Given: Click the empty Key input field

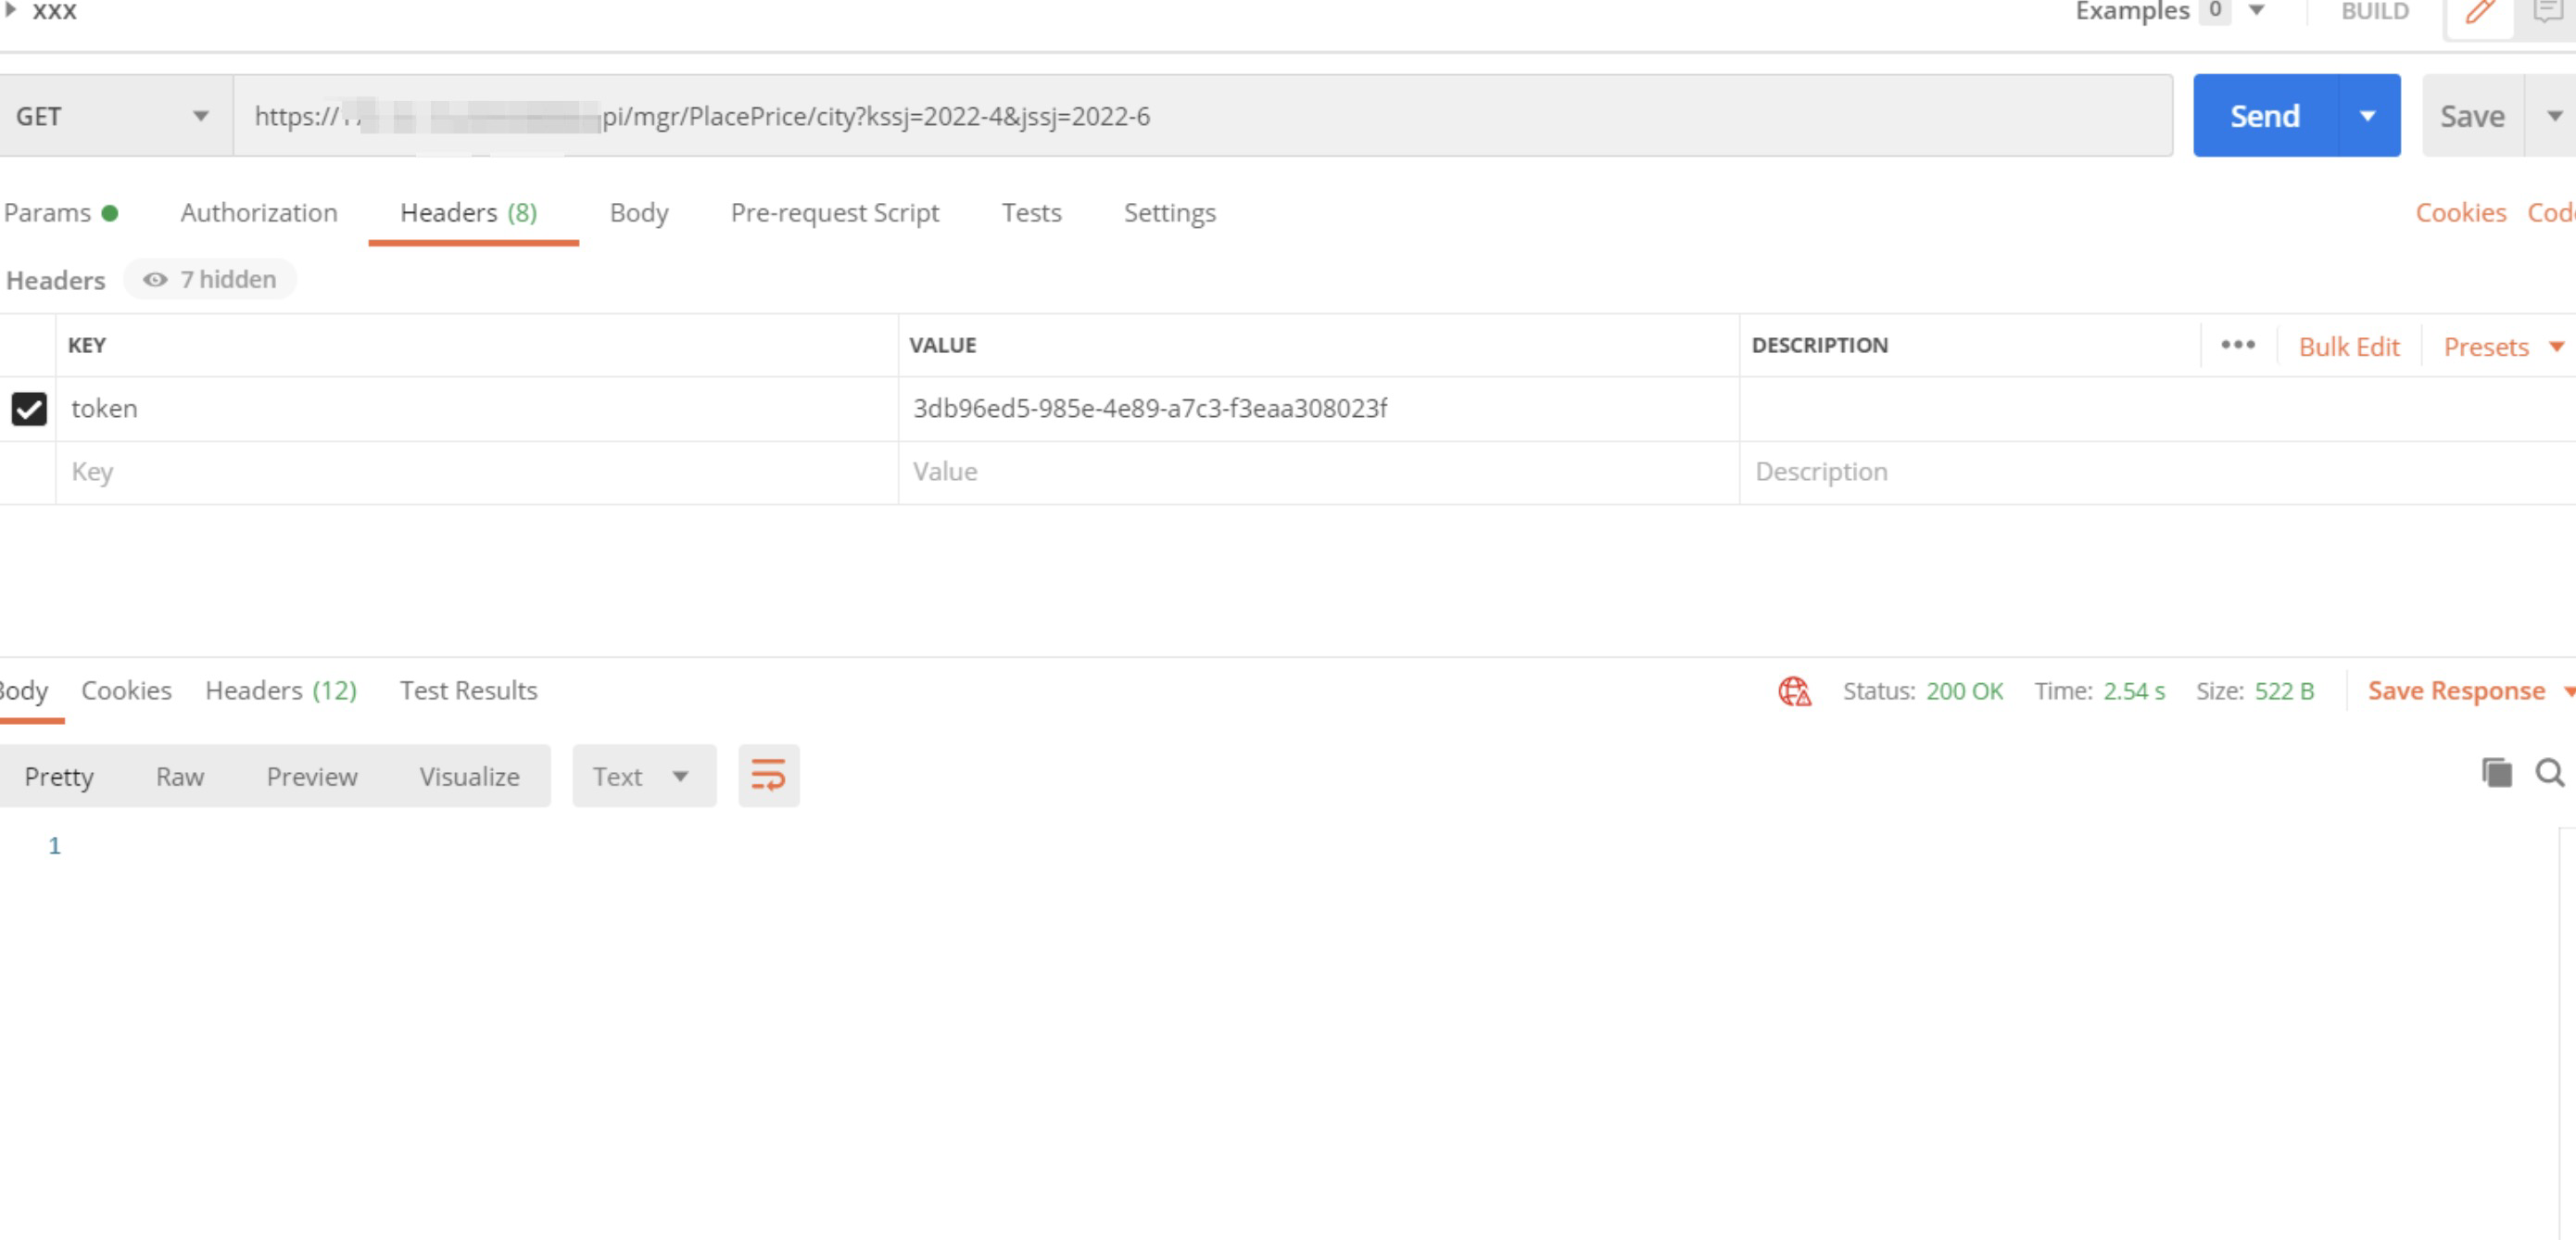Looking at the screenshot, I should click(x=477, y=472).
